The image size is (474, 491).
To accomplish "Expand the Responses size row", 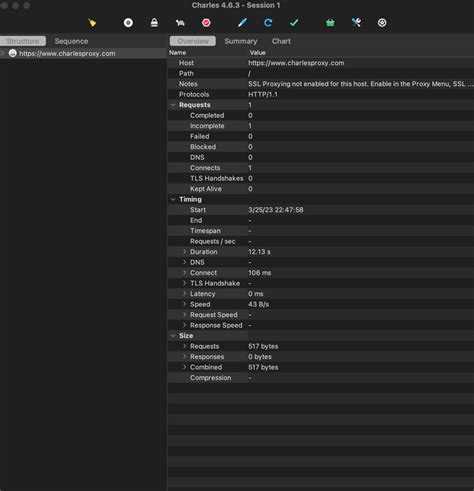I will click(x=184, y=357).
